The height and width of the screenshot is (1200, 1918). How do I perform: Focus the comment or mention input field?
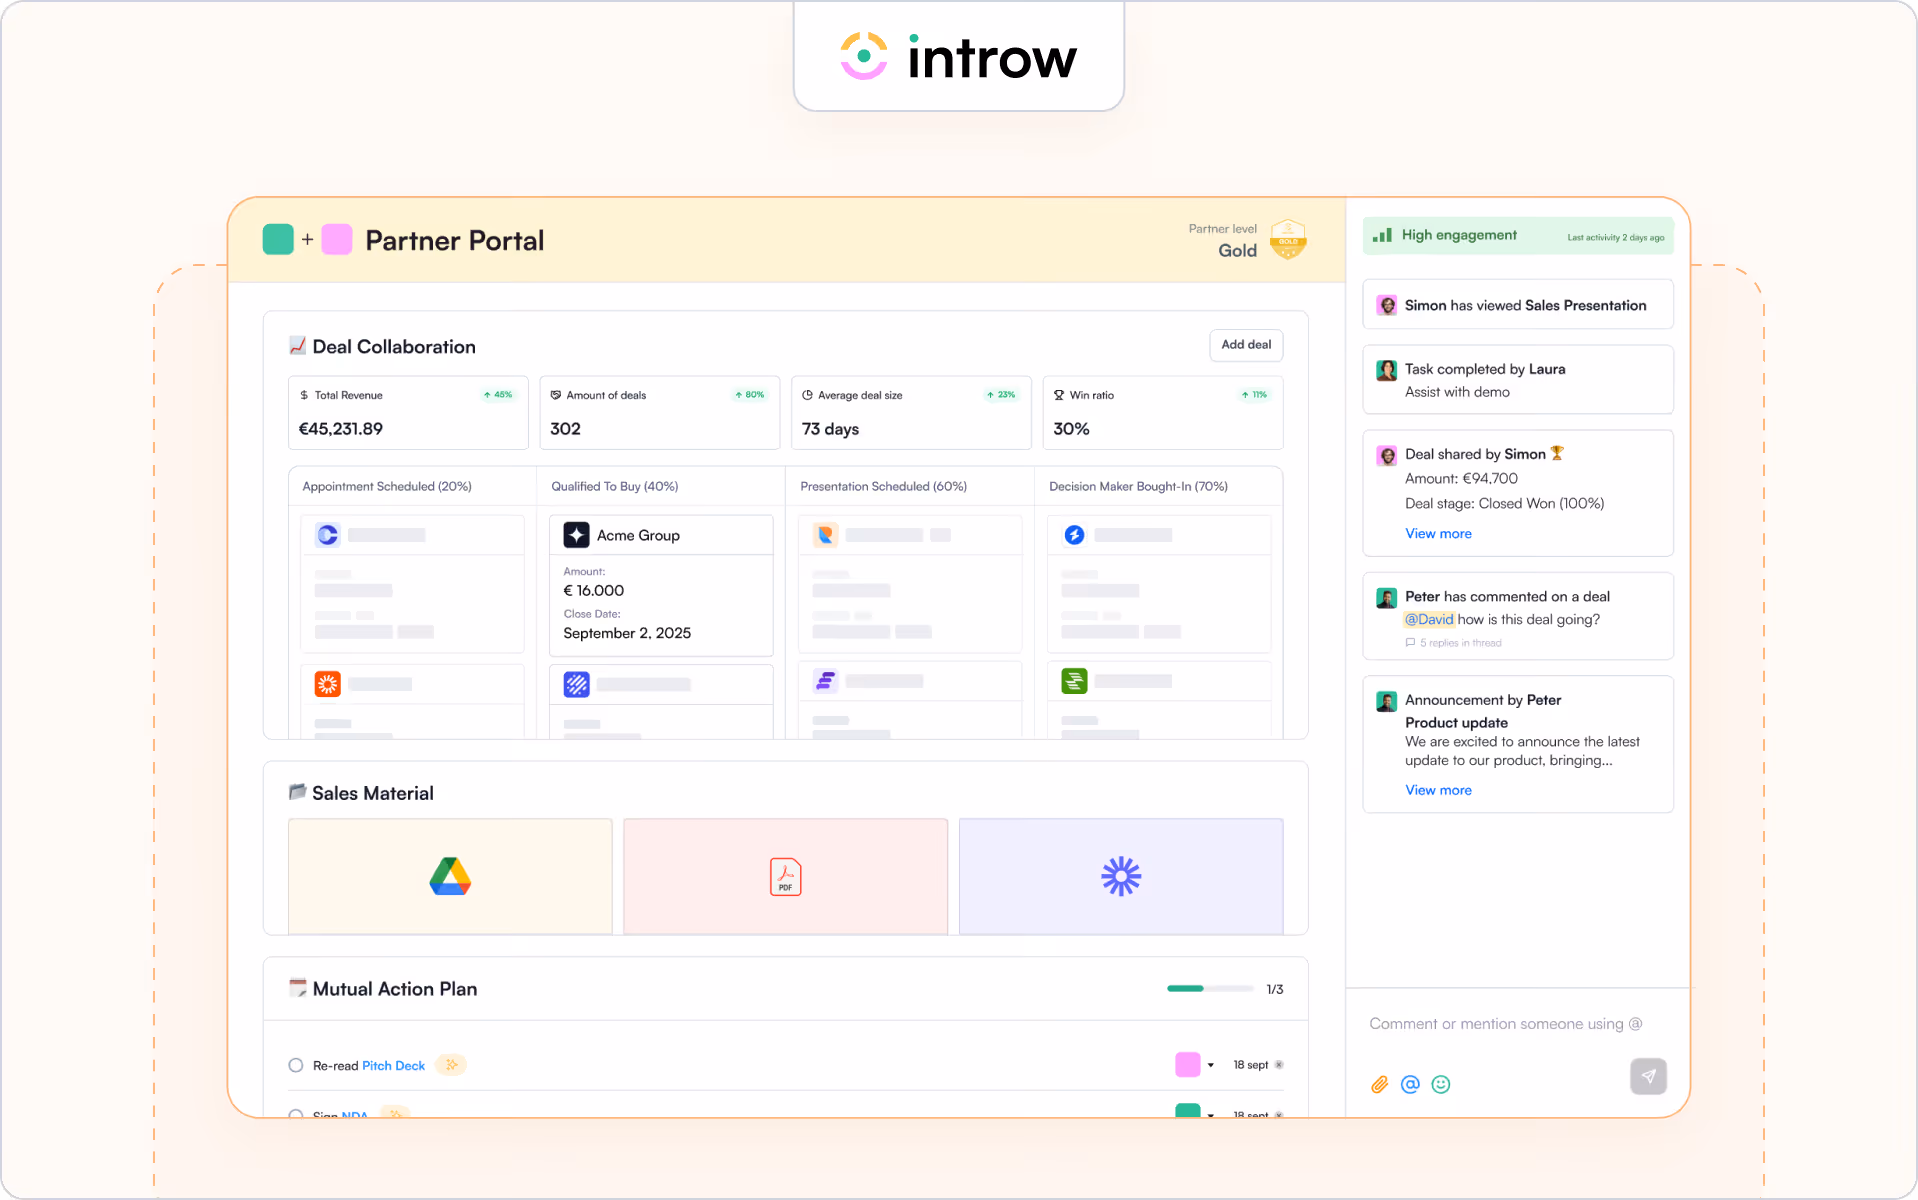[1505, 1024]
